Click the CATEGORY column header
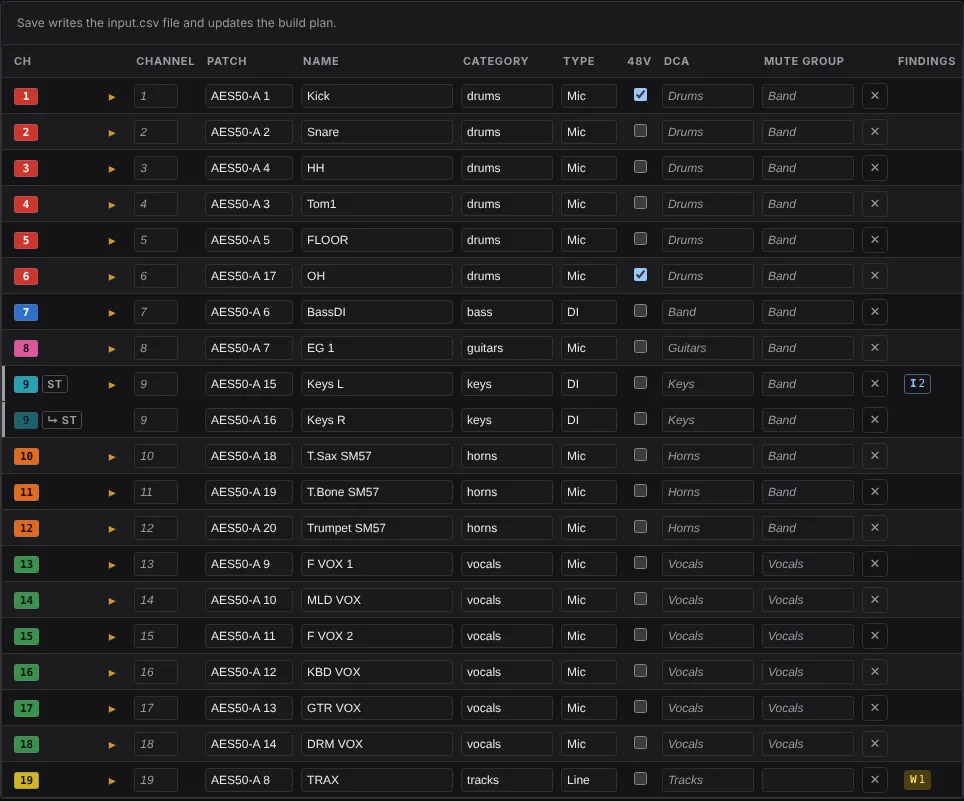The image size is (964, 801). pyautogui.click(x=495, y=61)
